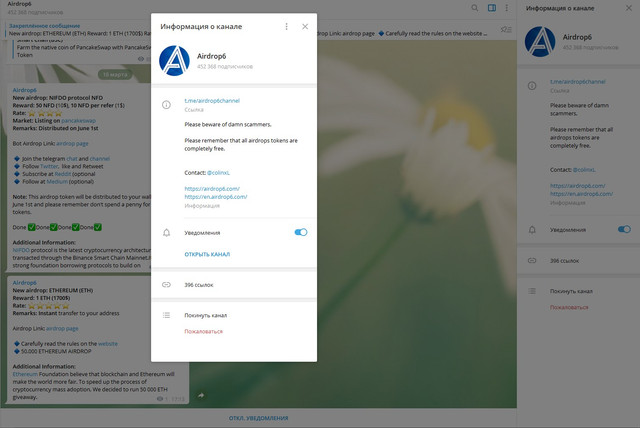
Task: Open Reddit link in NIFDO message
Action: coord(62,174)
